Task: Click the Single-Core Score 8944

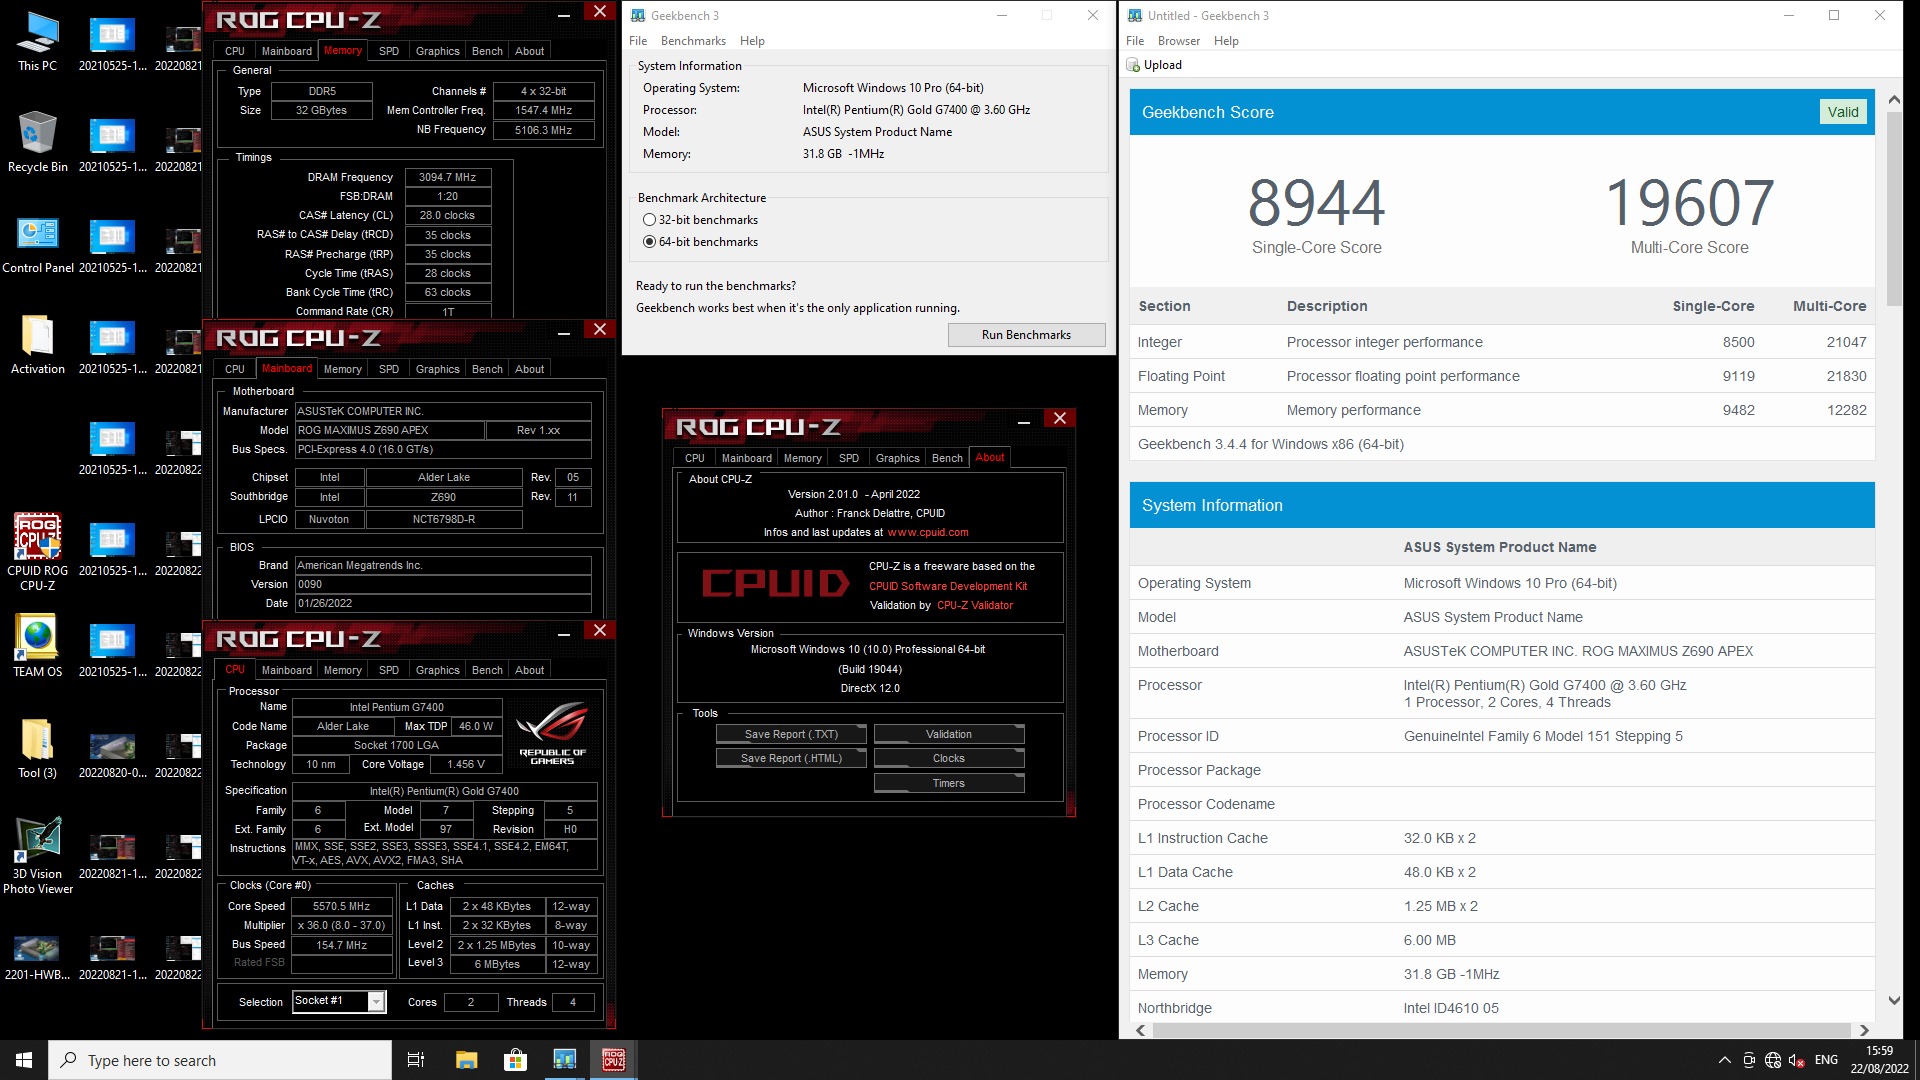Action: pyautogui.click(x=1316, y=203)
